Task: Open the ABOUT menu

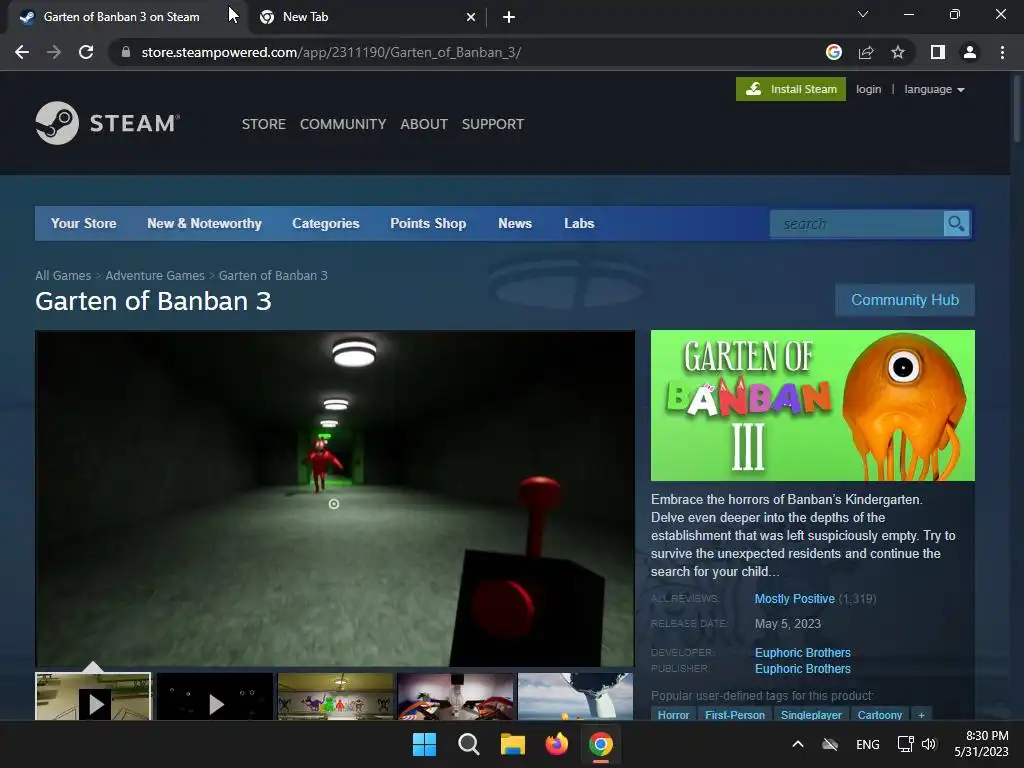Action: pyautogui.click(x=424, y=124)
